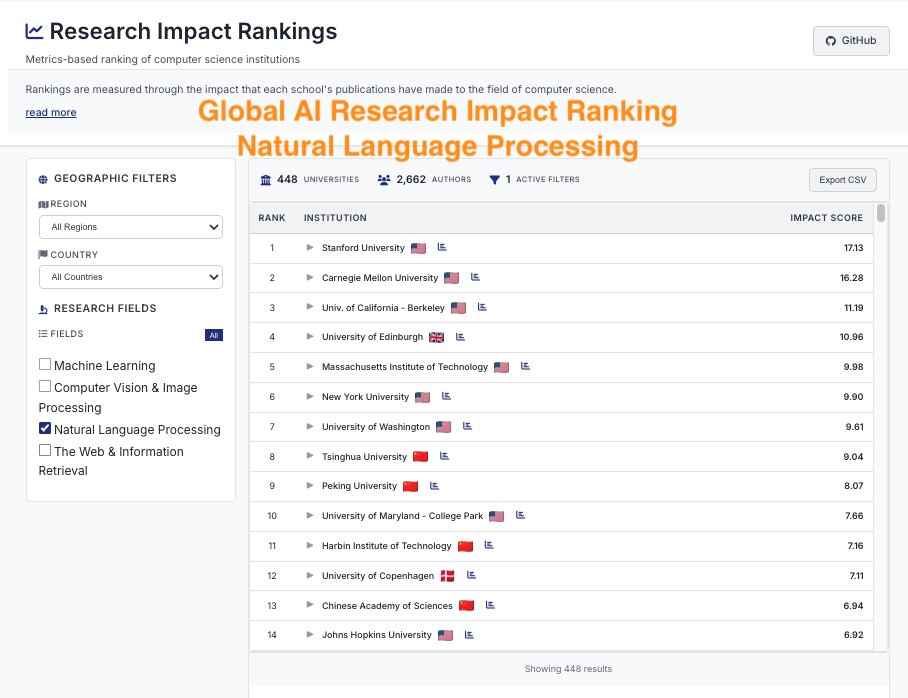Click the globe icon by Geographic Filters
The image size is (908, 698).
click(43, 179)
